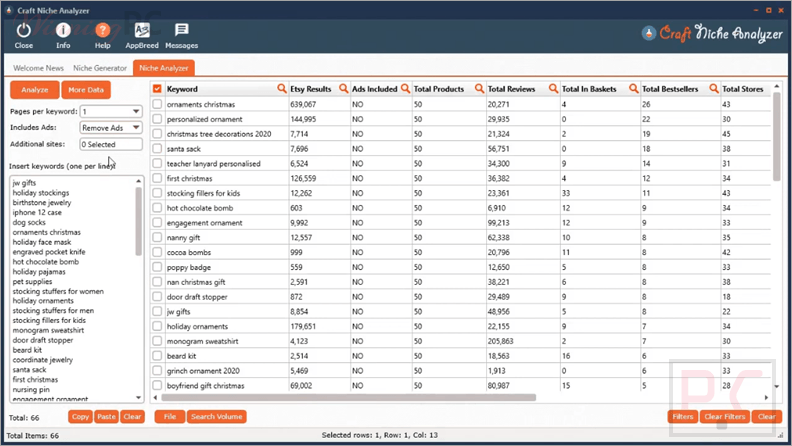Toggle the select-all checkbox in table header
The width and height of the screenshot is (792, 446).
pyautogui.click(x=157, y=89)
